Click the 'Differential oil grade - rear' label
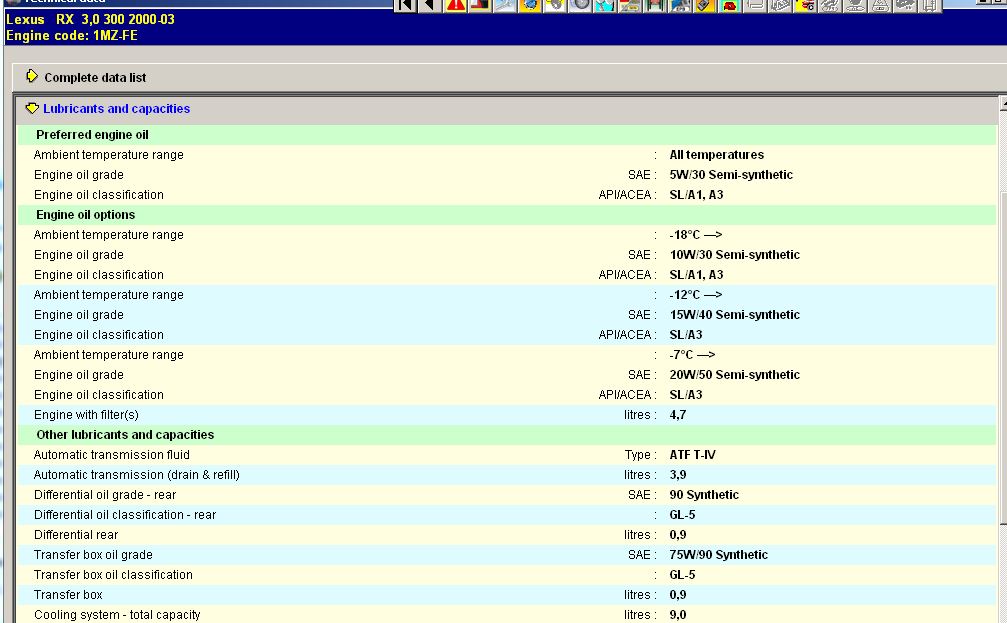Screen dimensions: 1007x623 (105, 495)
